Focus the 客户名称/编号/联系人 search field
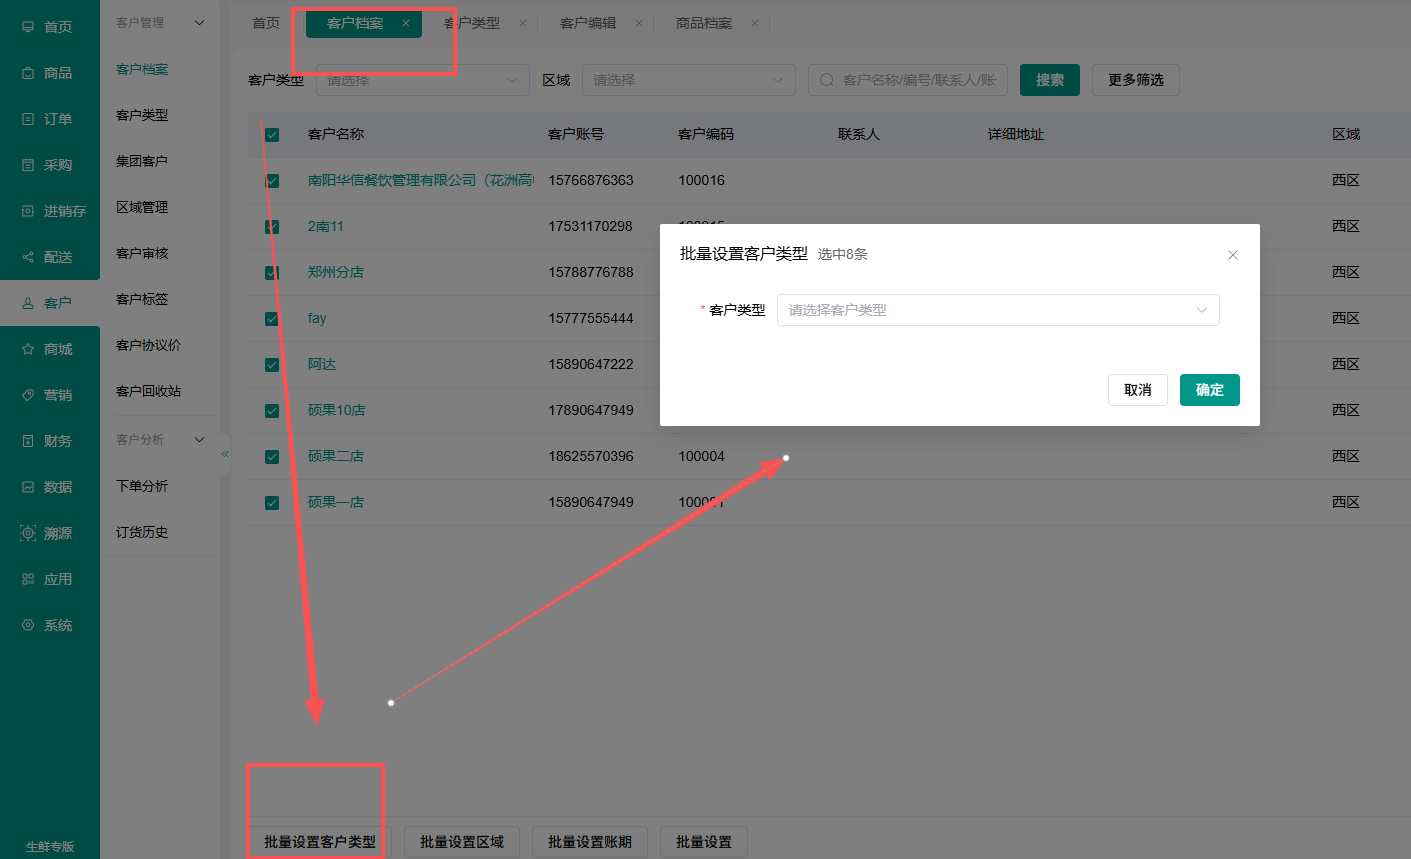Viewport: 1411px width, 859px height. tap(908, 80)
